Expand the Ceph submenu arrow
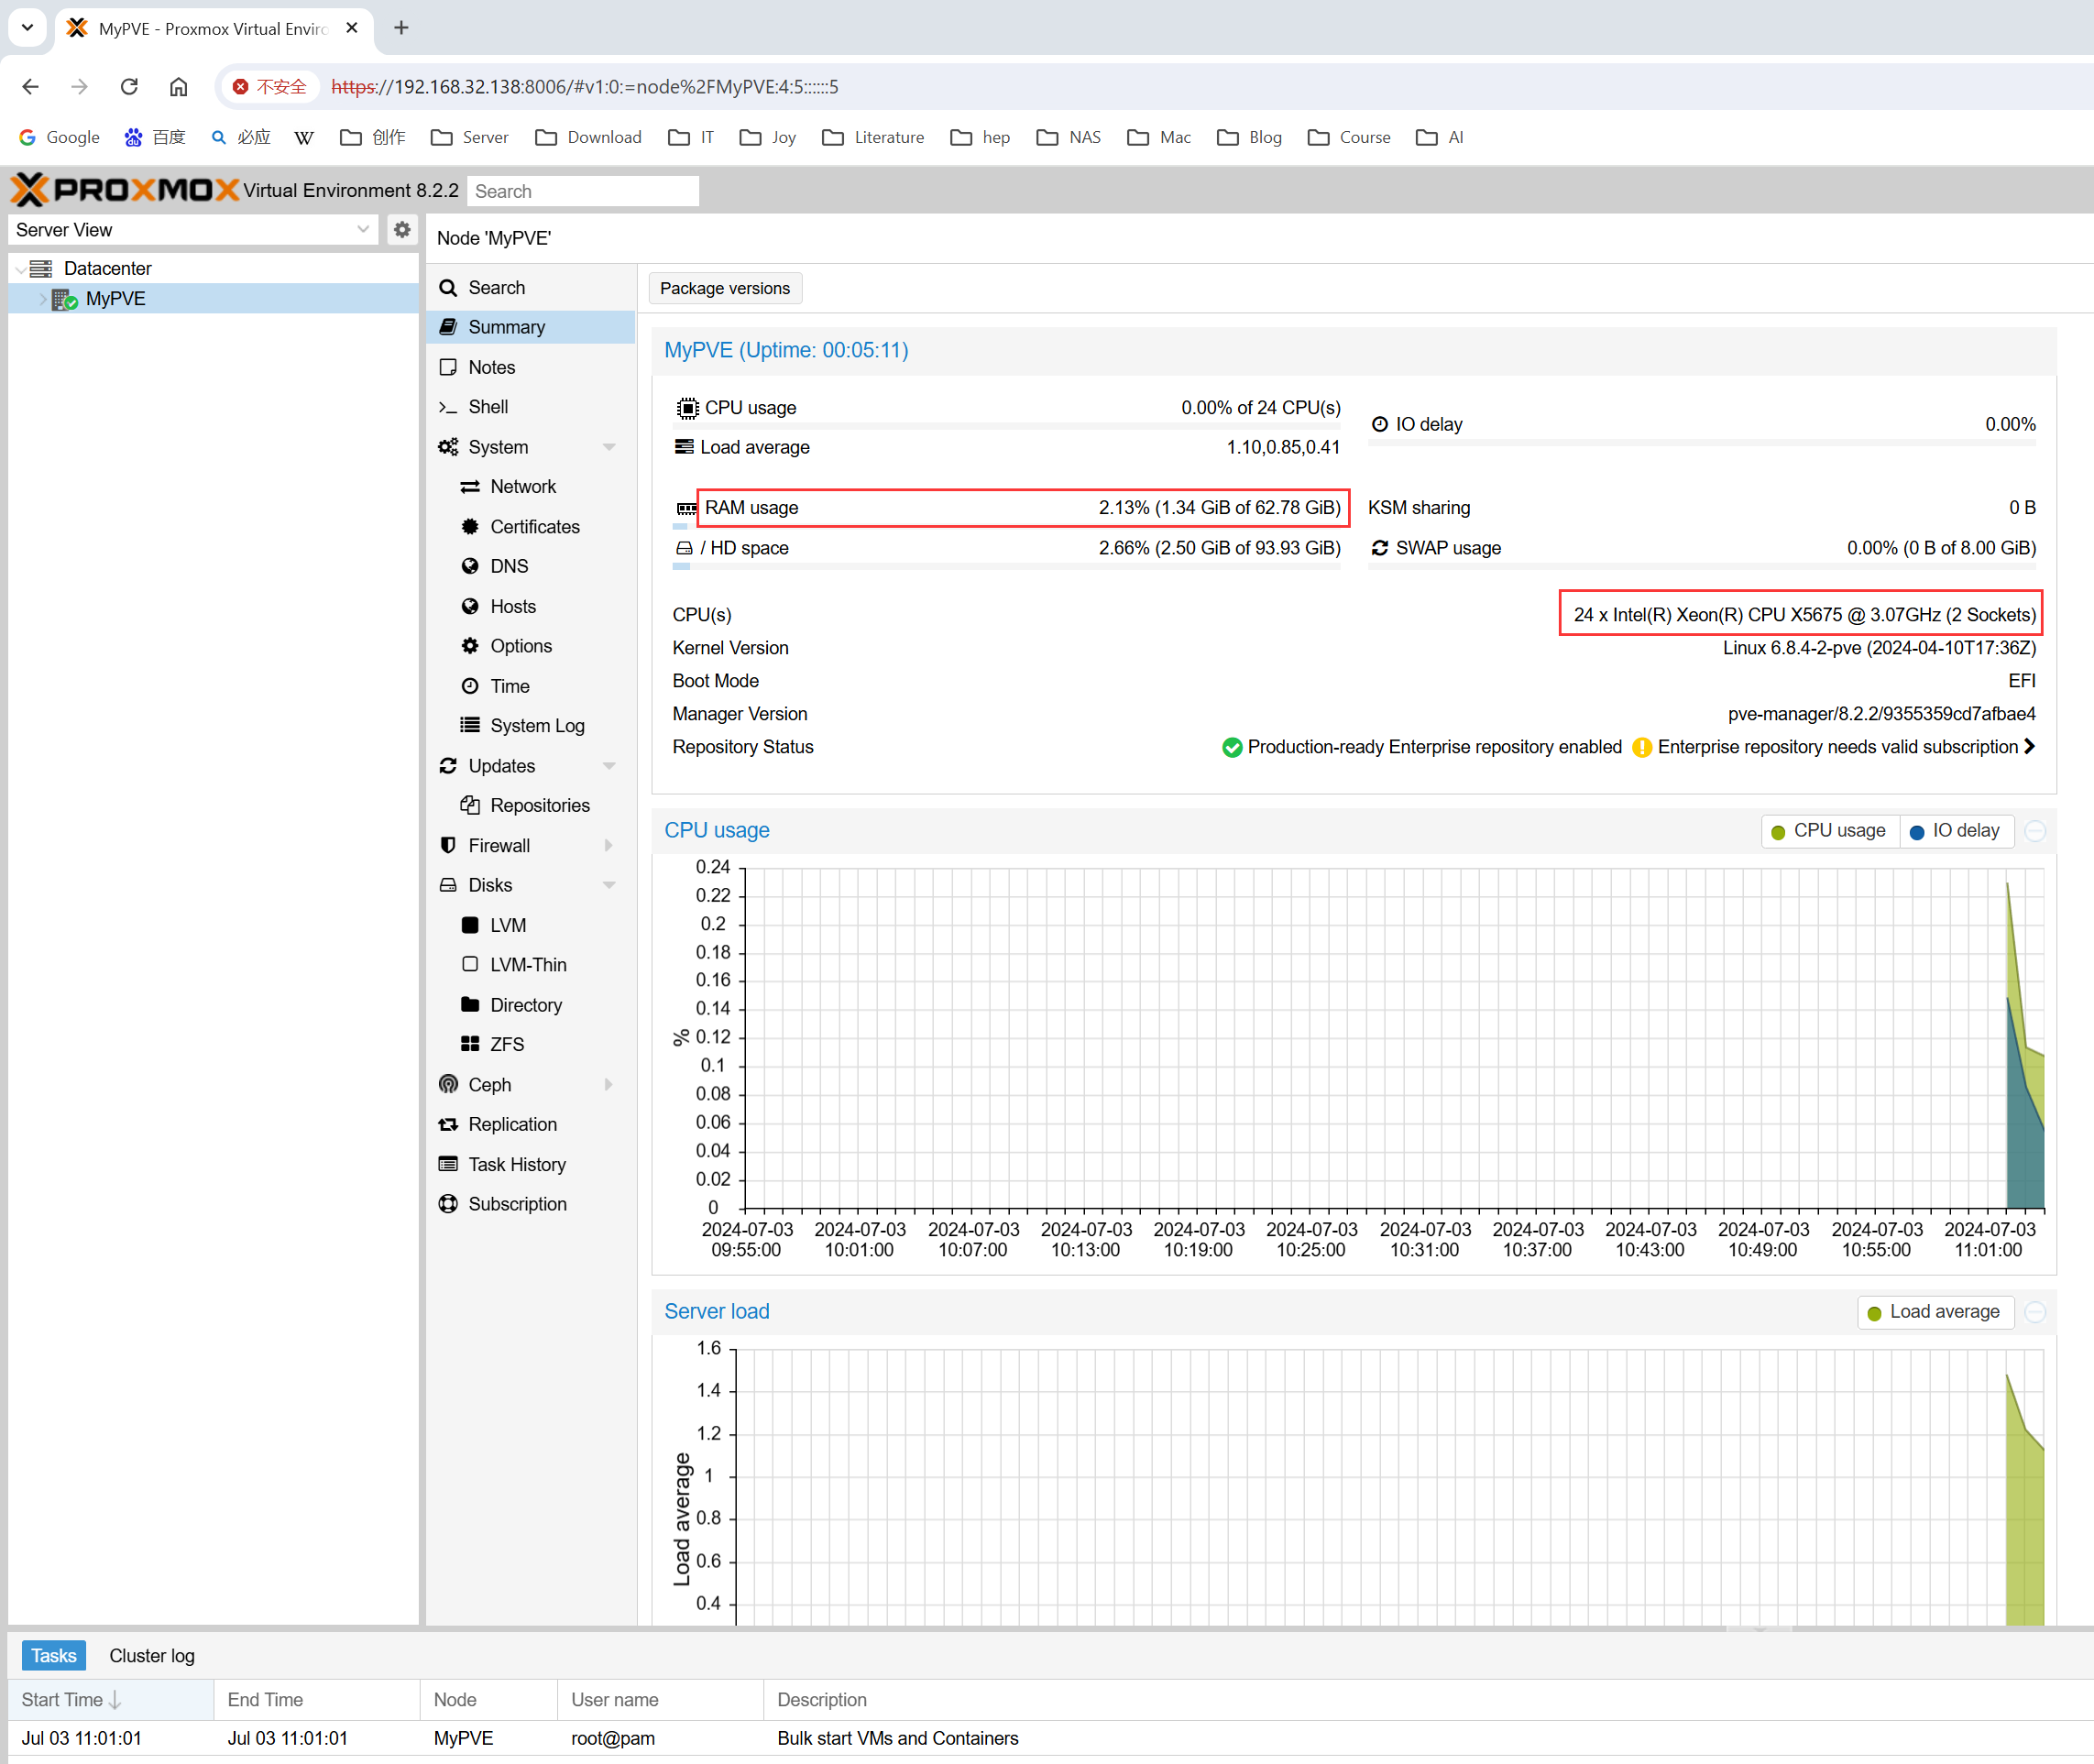The height and width of the screenshot is (1764, 2094). [608, 1085]
